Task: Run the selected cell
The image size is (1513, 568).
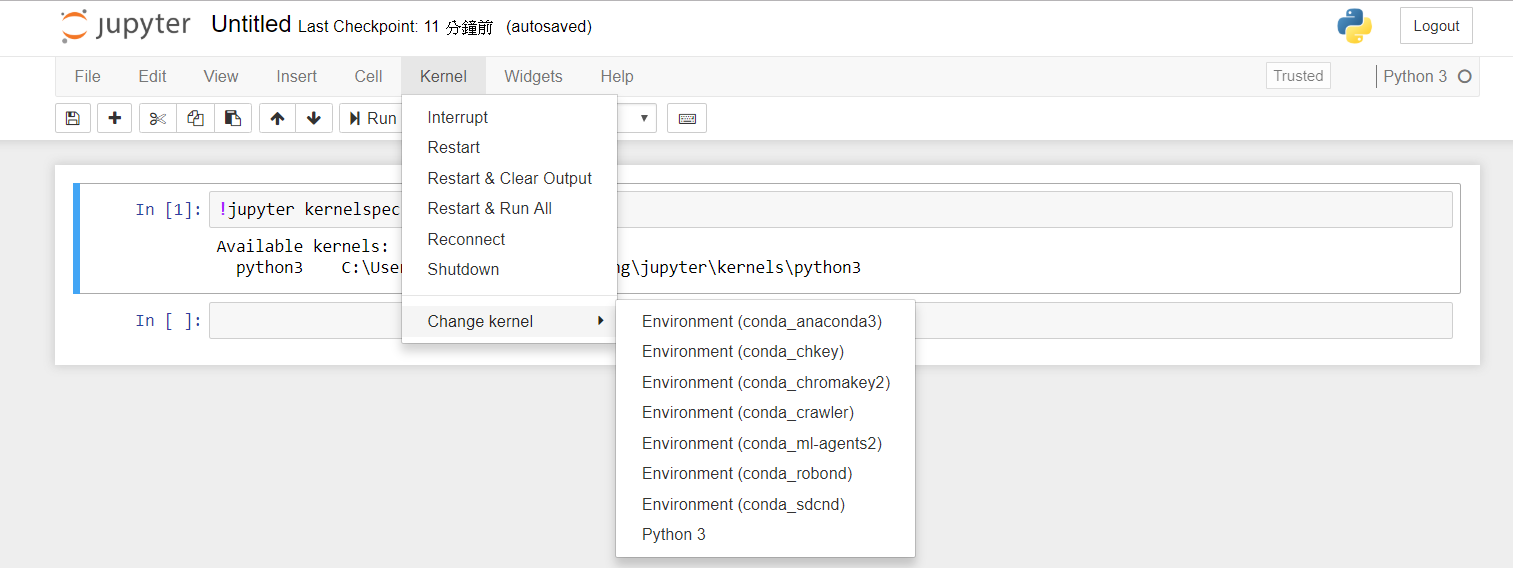Action: point(371,118)
